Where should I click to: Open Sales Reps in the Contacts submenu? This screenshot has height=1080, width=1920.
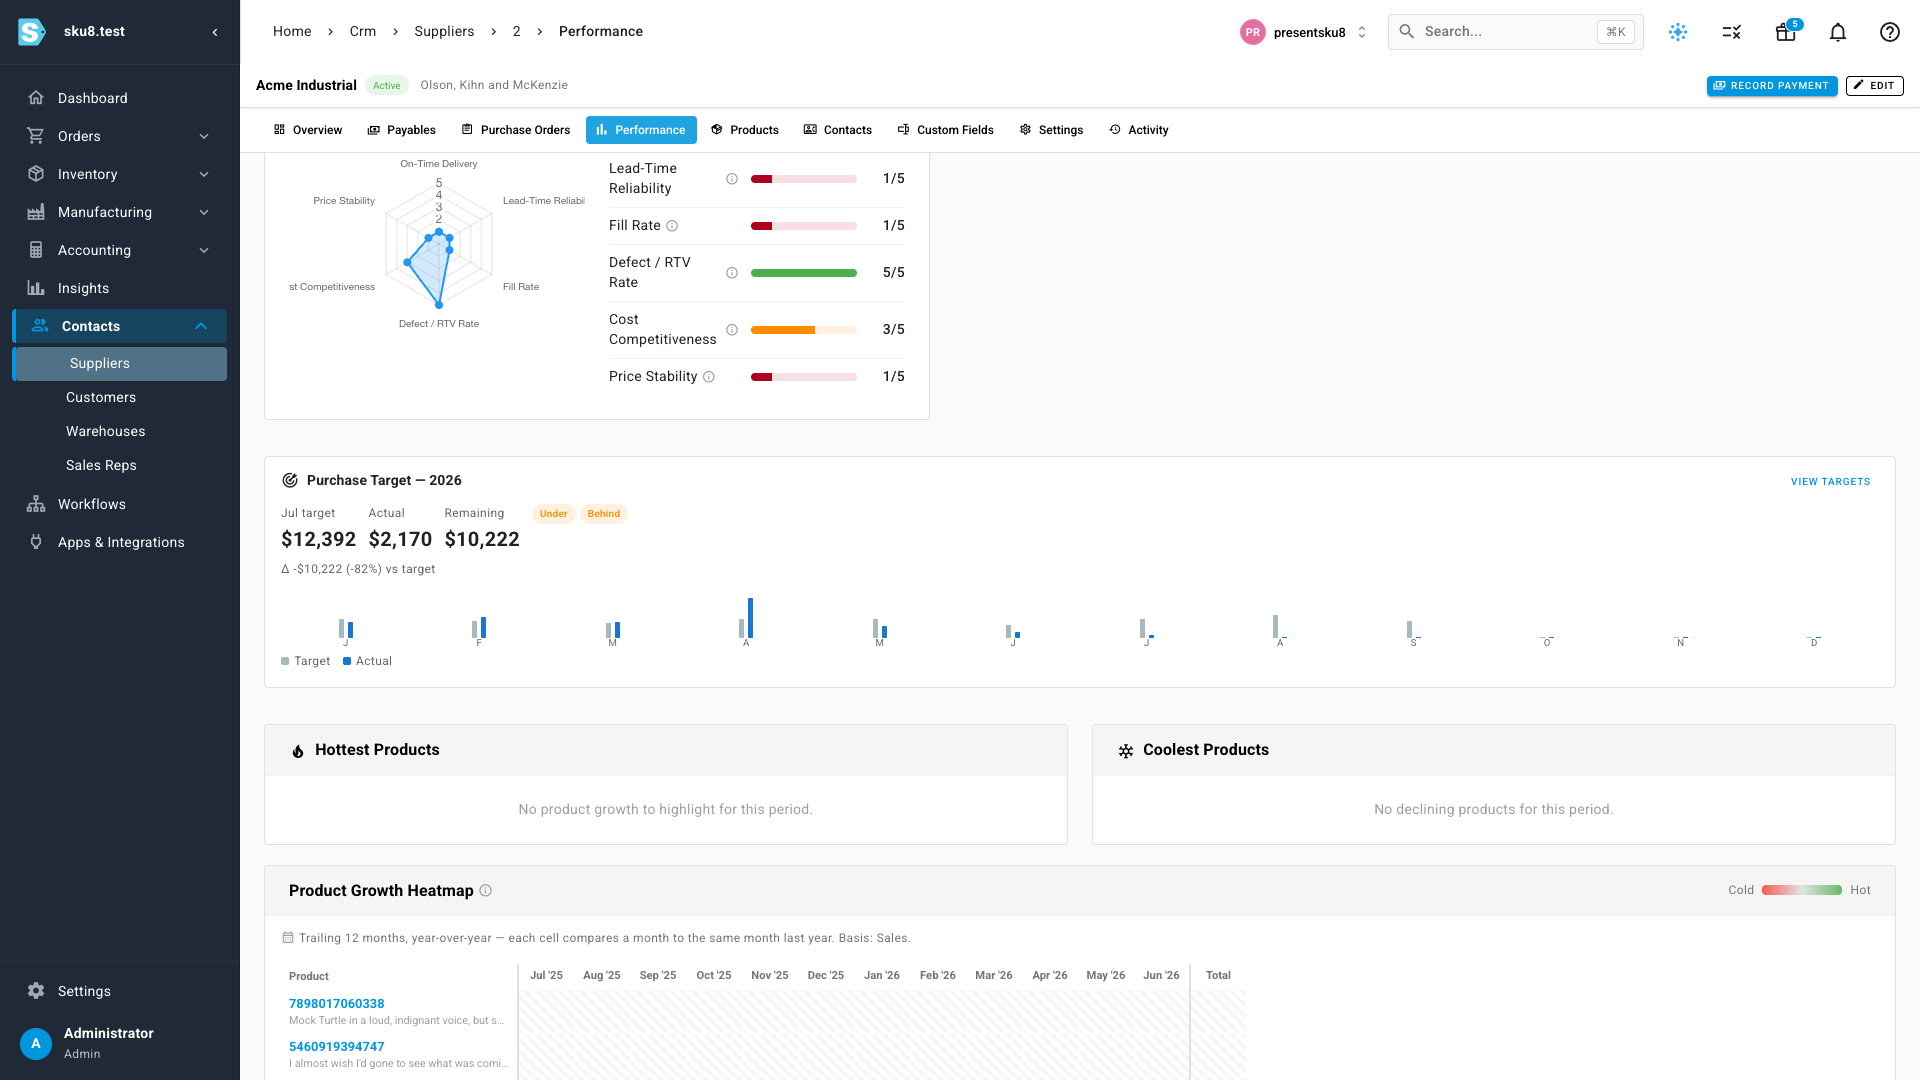(120, 466)
